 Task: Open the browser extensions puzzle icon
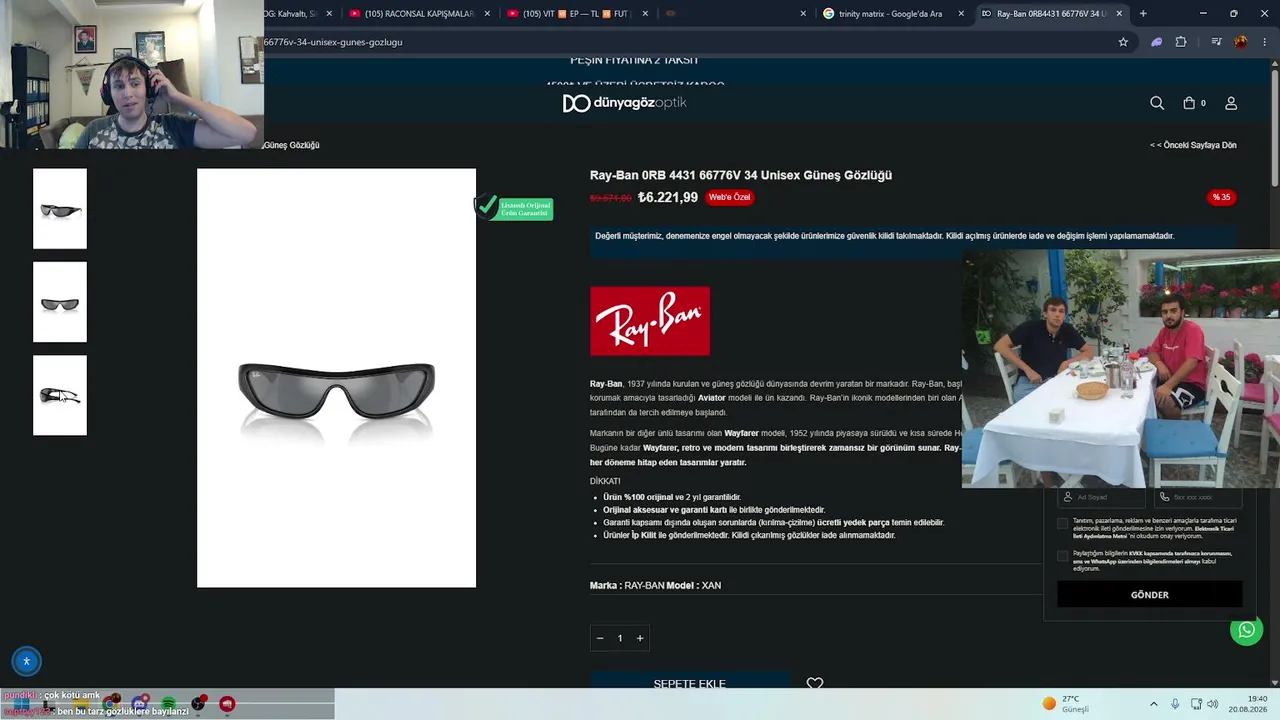coord(1181,42)
